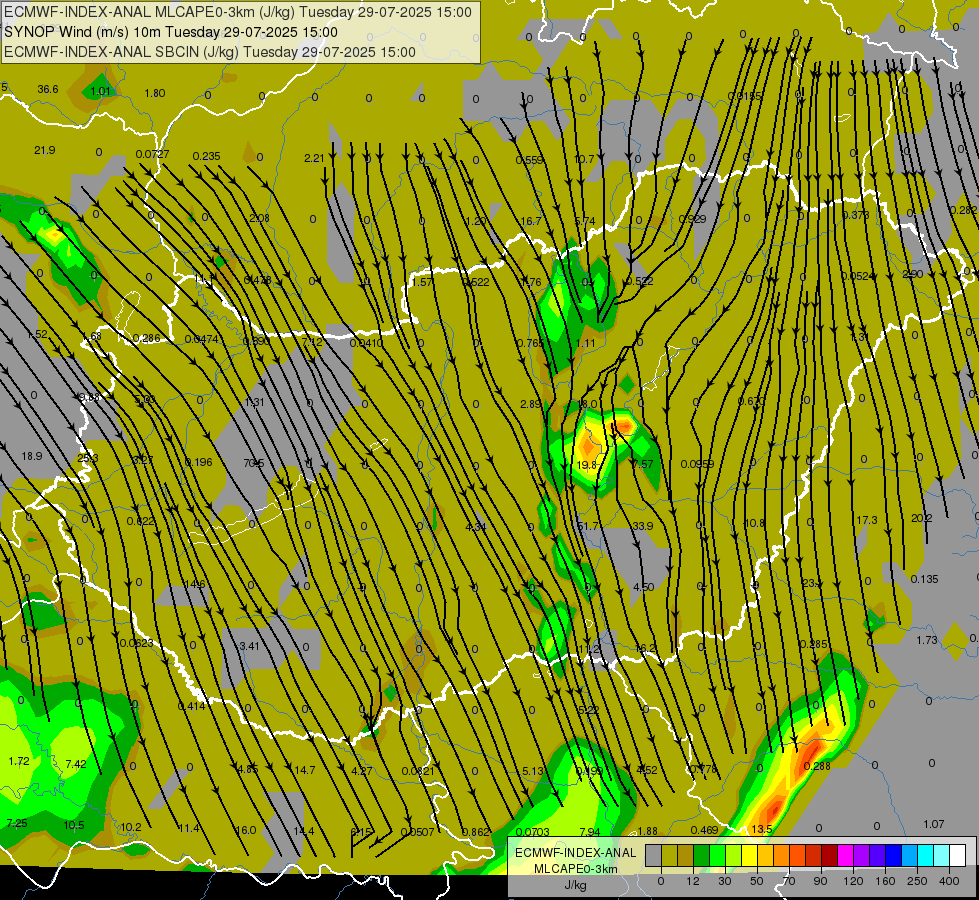Image resolution: width=979 pixels, height=900 pixels.
Task: Click the legend tick label 12
Action: click(x=693, y=881)
